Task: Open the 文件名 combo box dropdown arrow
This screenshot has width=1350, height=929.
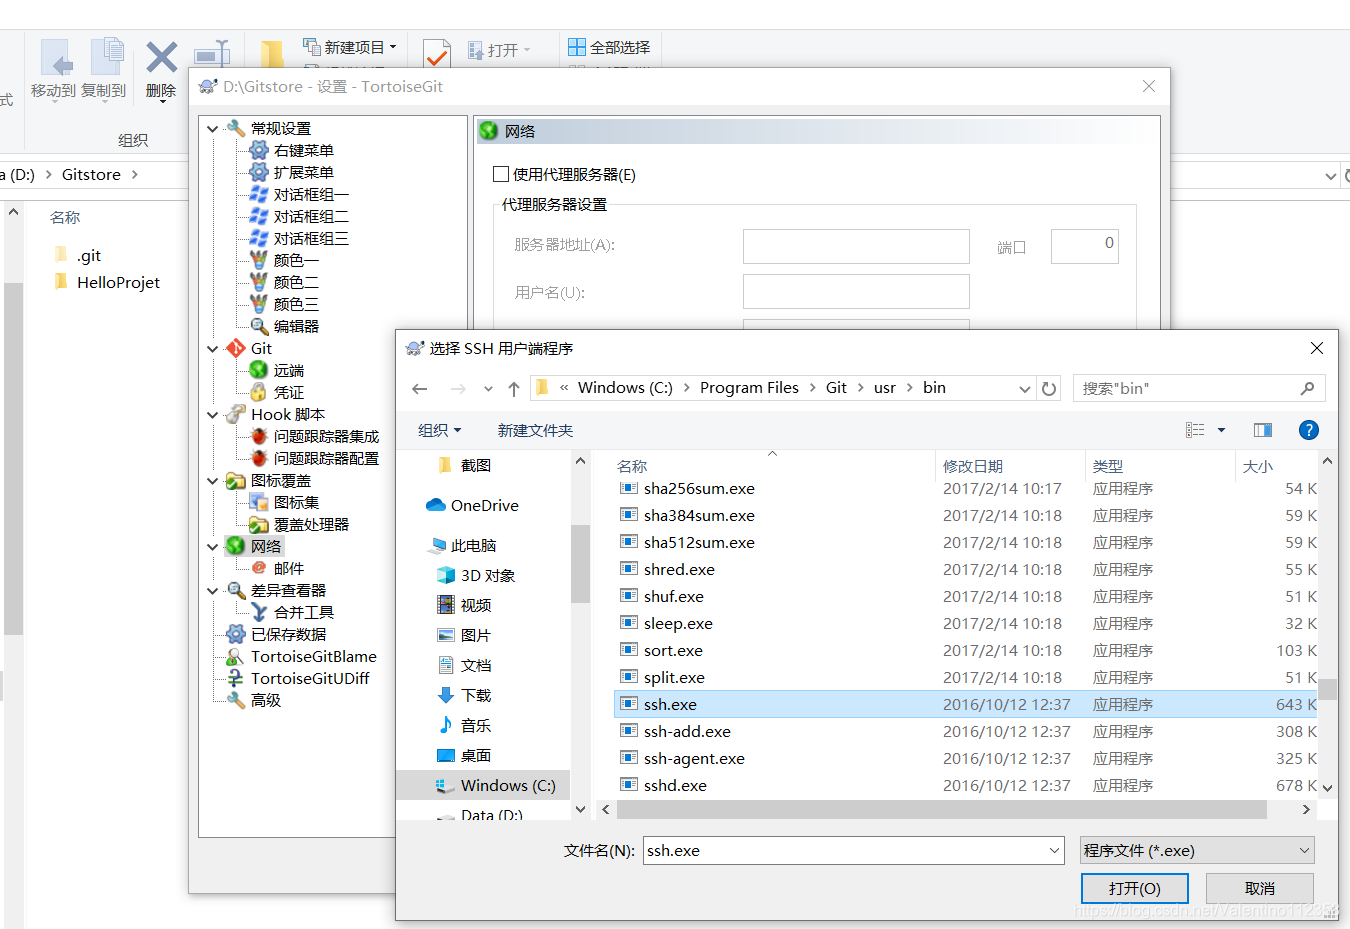Action: [1054, 851]
